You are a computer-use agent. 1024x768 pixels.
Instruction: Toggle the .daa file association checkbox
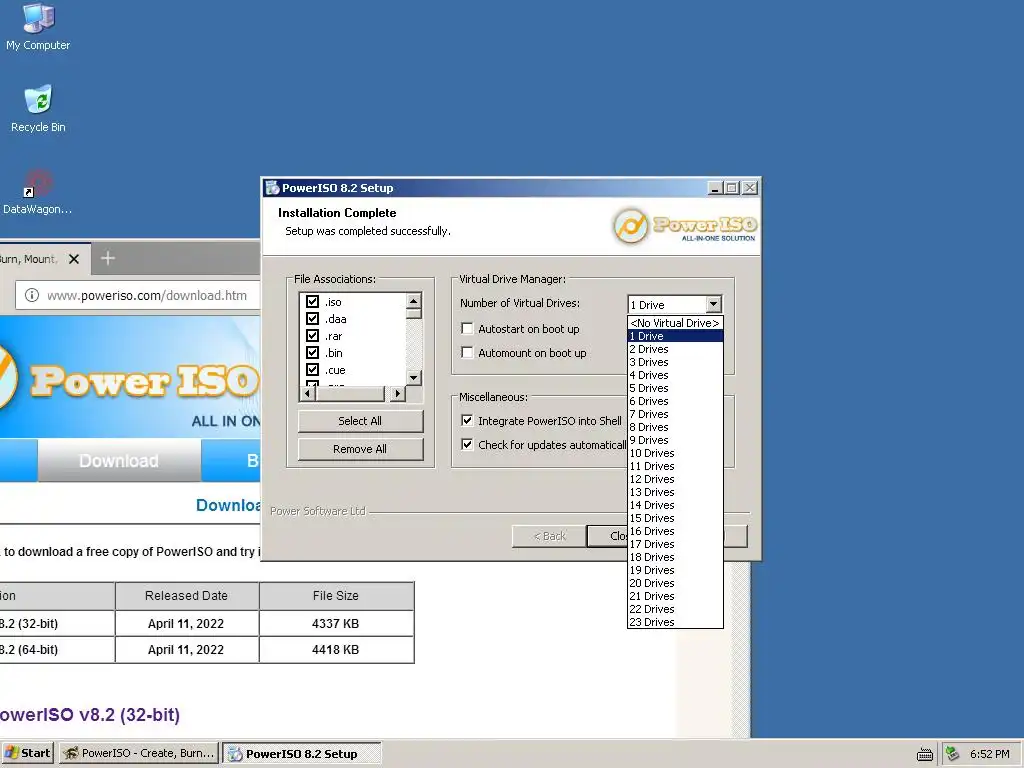coord(312,319)
